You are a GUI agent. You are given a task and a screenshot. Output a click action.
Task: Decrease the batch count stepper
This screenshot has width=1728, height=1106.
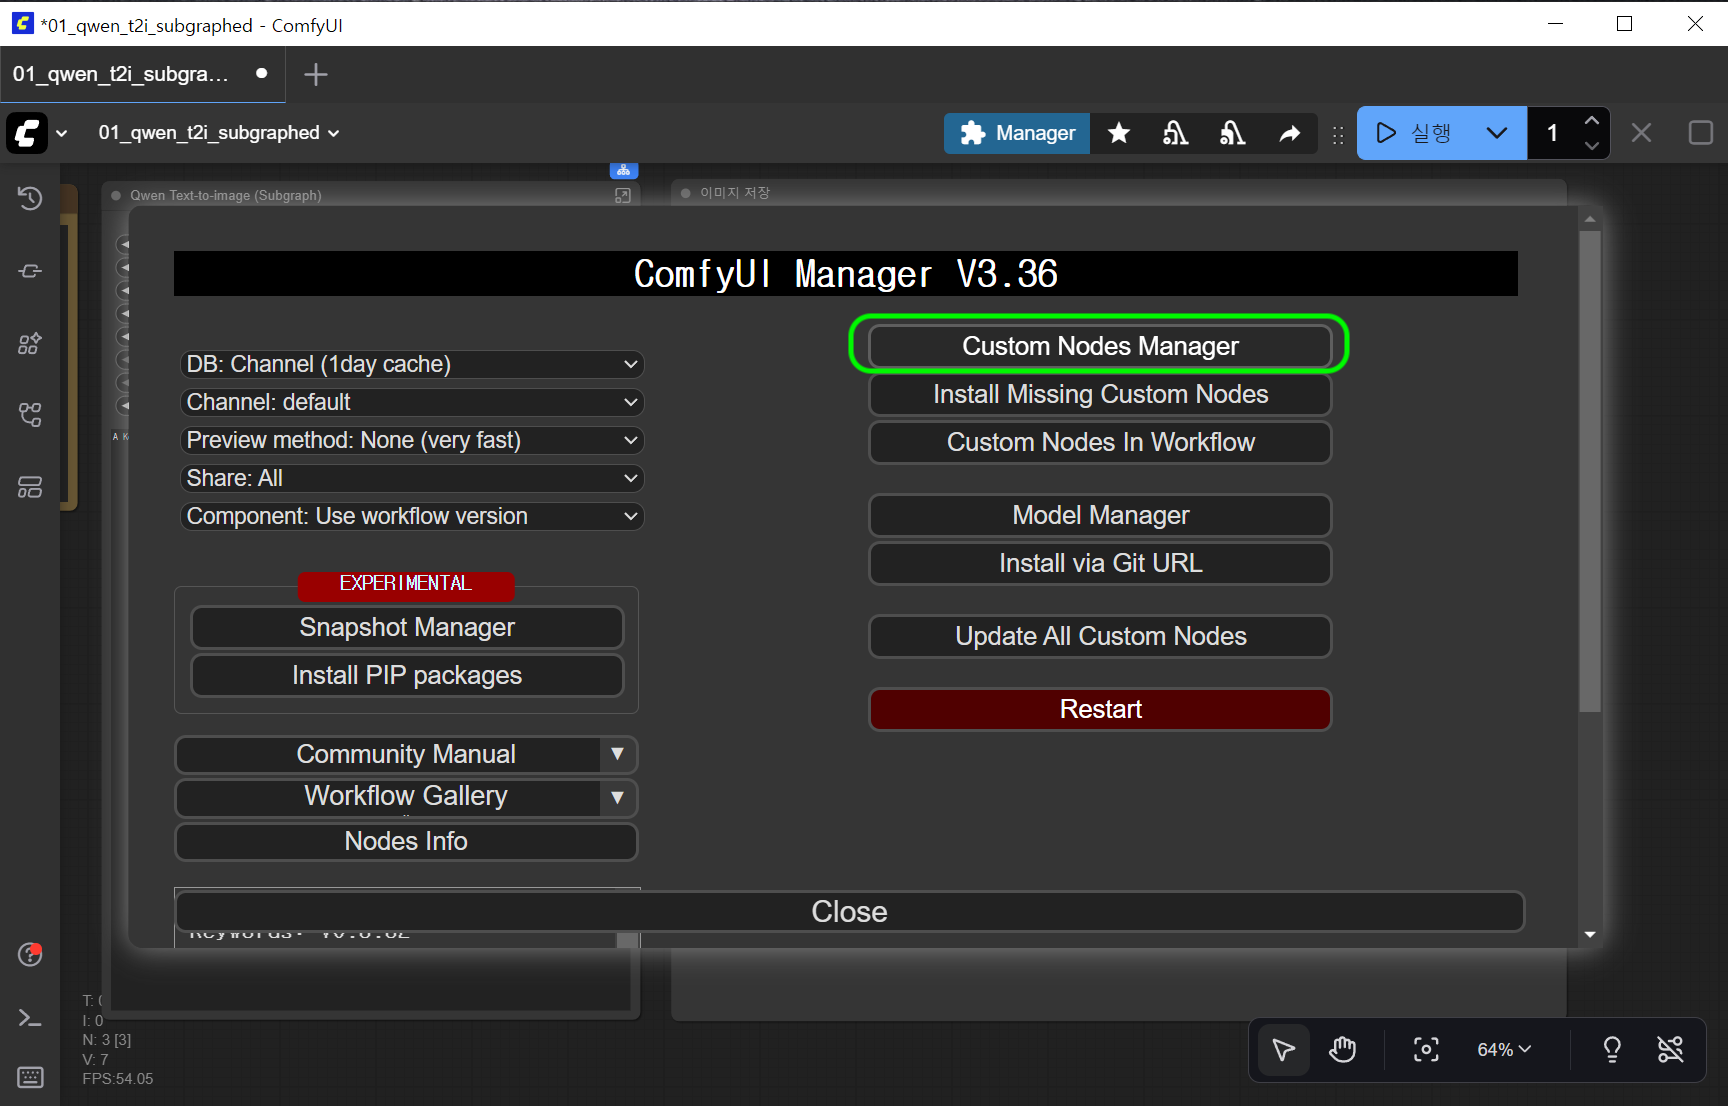pos(1592,146)
